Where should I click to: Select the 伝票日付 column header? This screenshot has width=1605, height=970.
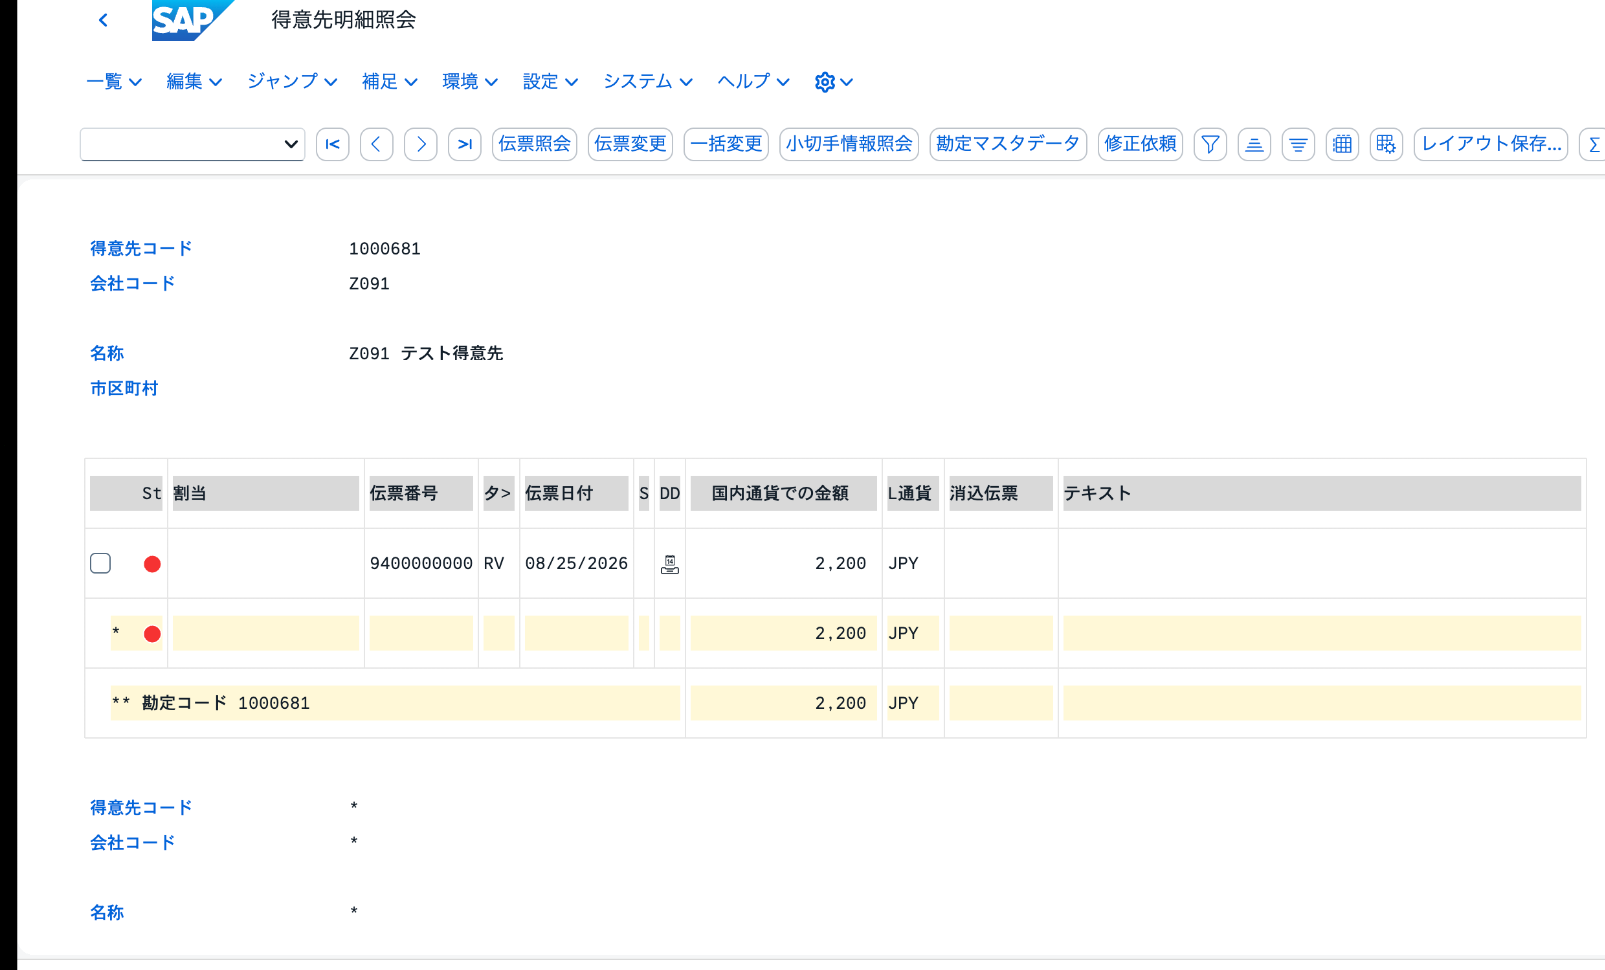[x=577, y=493]
